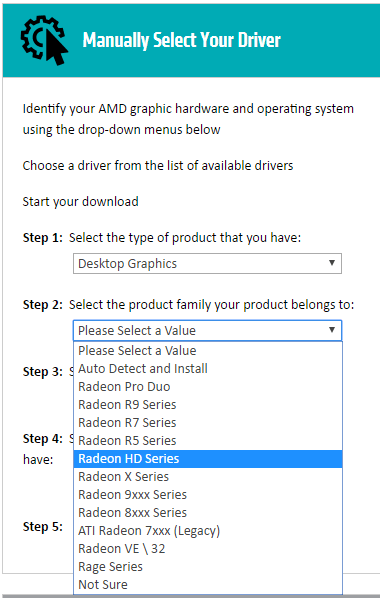Choose Radeon X Series entry
The width and height of the screenshot is (380, 598).
point(208,476)
